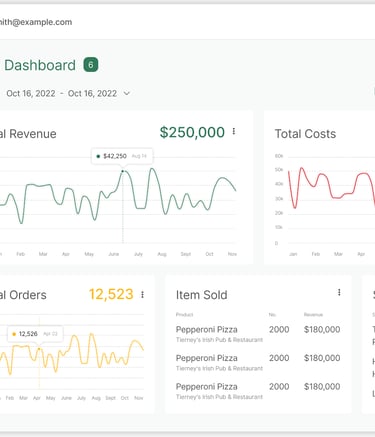
Task: Open the second Pepperoni Pizza row
Action: pos(258,363)
